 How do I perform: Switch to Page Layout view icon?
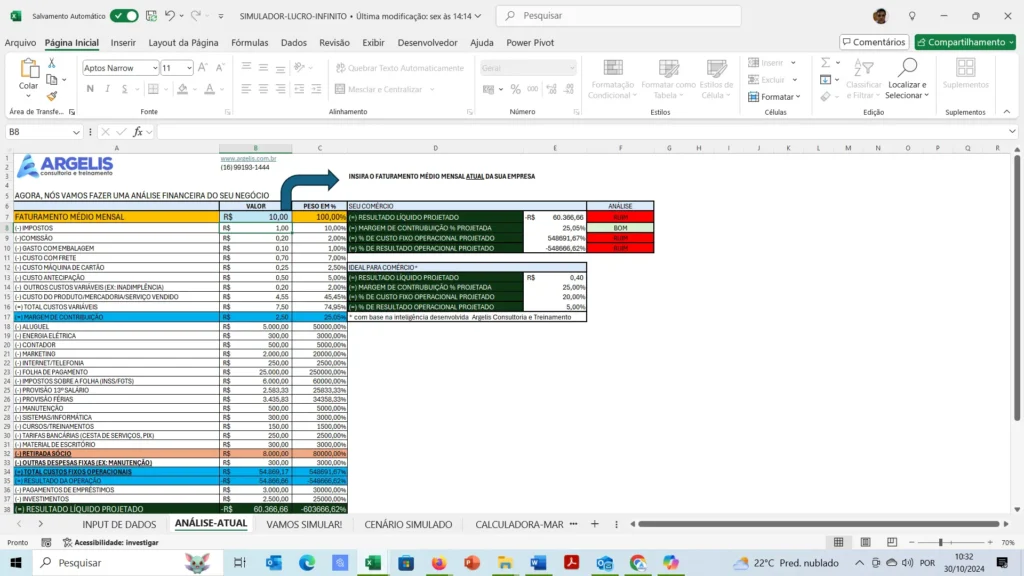(x=865, y=543)
